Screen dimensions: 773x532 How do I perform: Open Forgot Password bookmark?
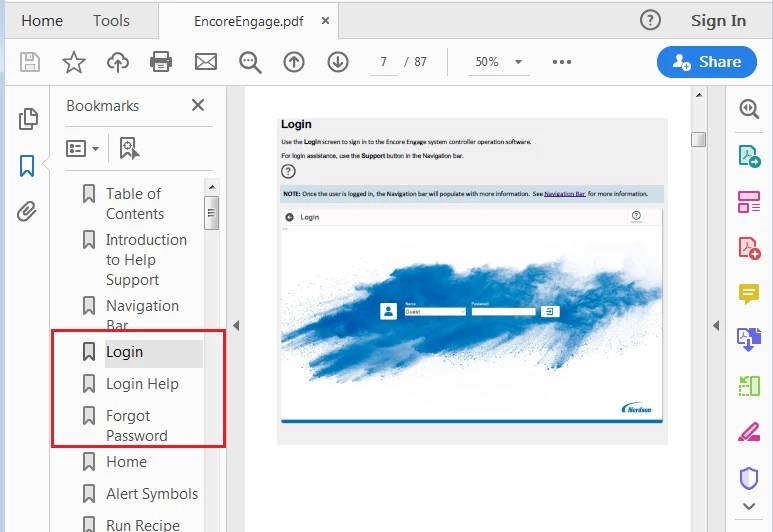[137, 426]
